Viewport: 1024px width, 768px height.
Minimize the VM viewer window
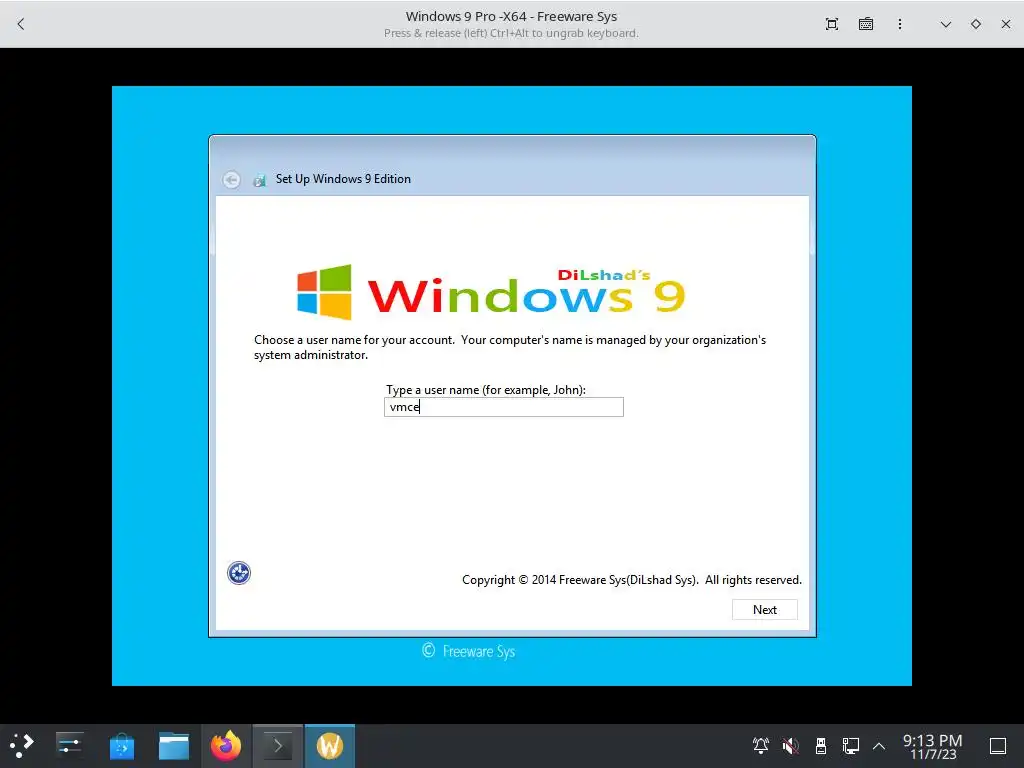(x=945, y=24)
